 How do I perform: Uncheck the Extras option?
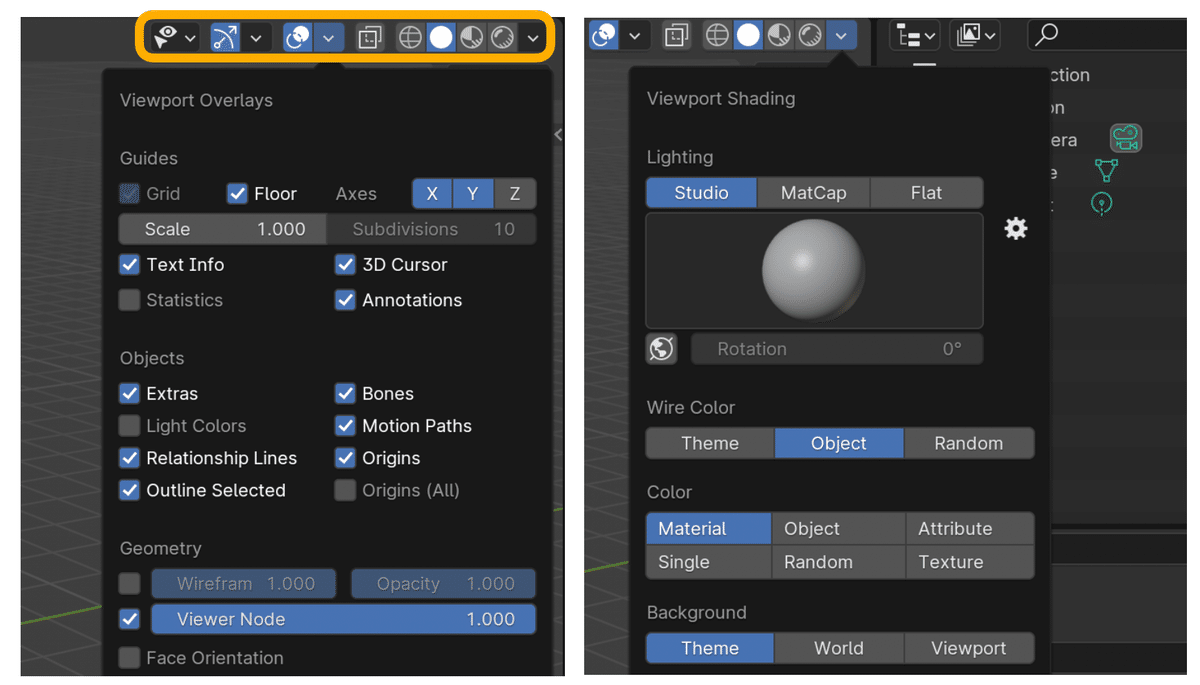pos(129,393)
